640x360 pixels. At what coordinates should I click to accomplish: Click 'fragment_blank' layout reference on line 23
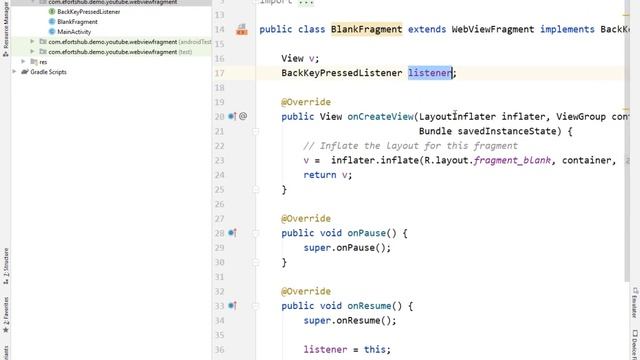512,160
